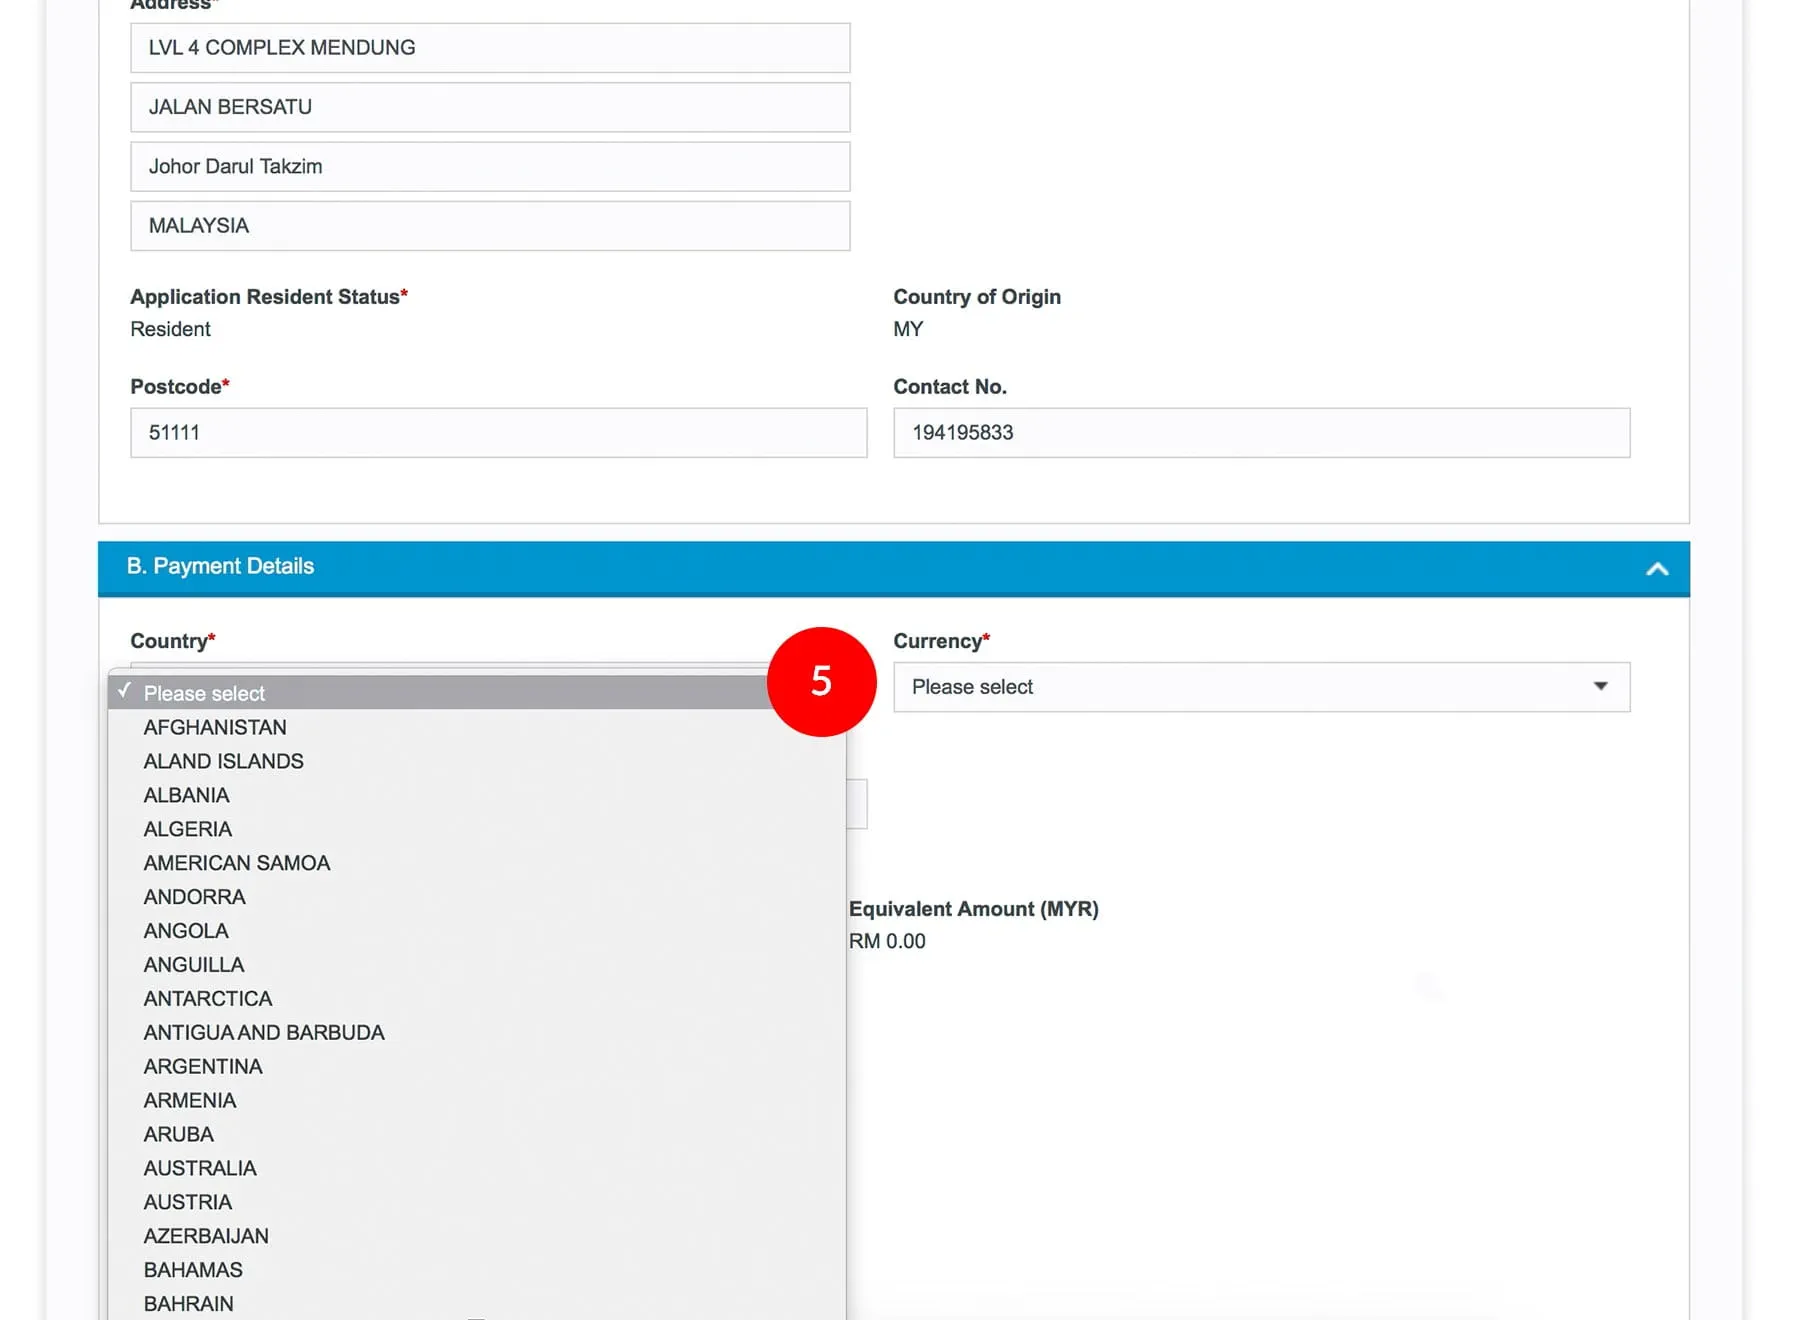Click the Postcode input field
The image size is (1800, 1320).
click(x=498, y=433)
